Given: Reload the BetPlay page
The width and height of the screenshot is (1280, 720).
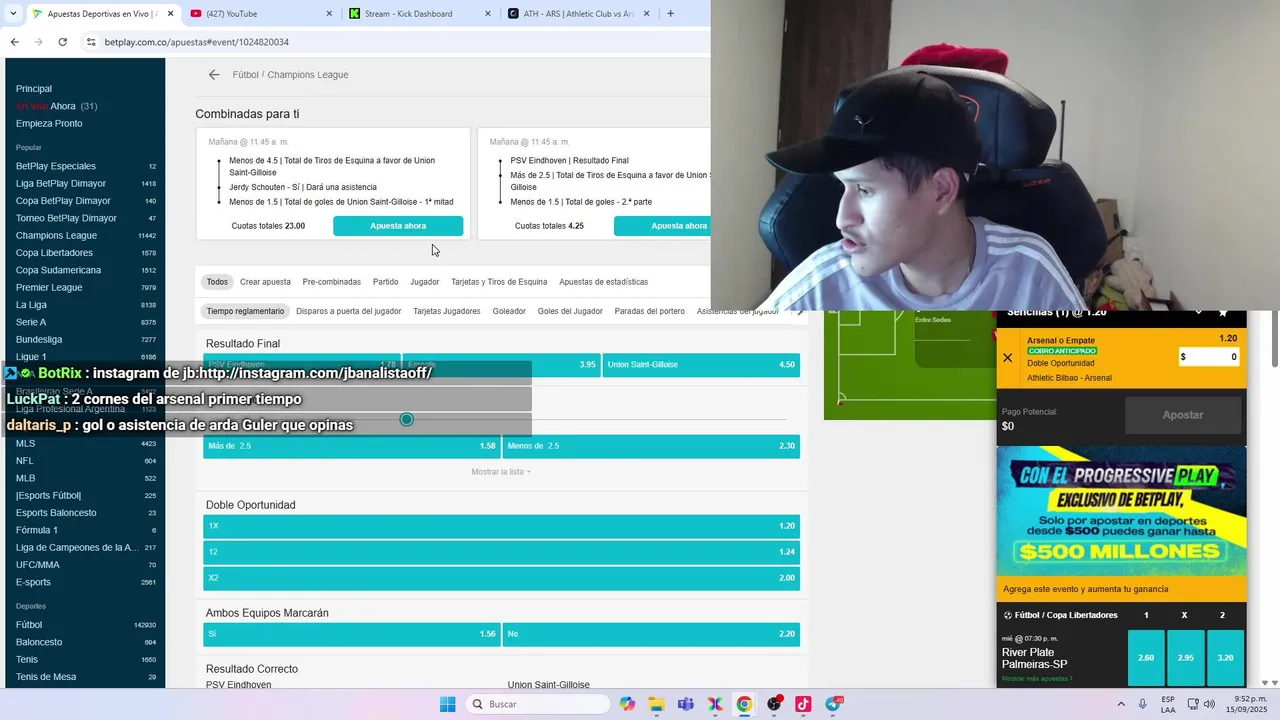Looking at the screenshot, I should pyautogui.click(x=62, y=42).
